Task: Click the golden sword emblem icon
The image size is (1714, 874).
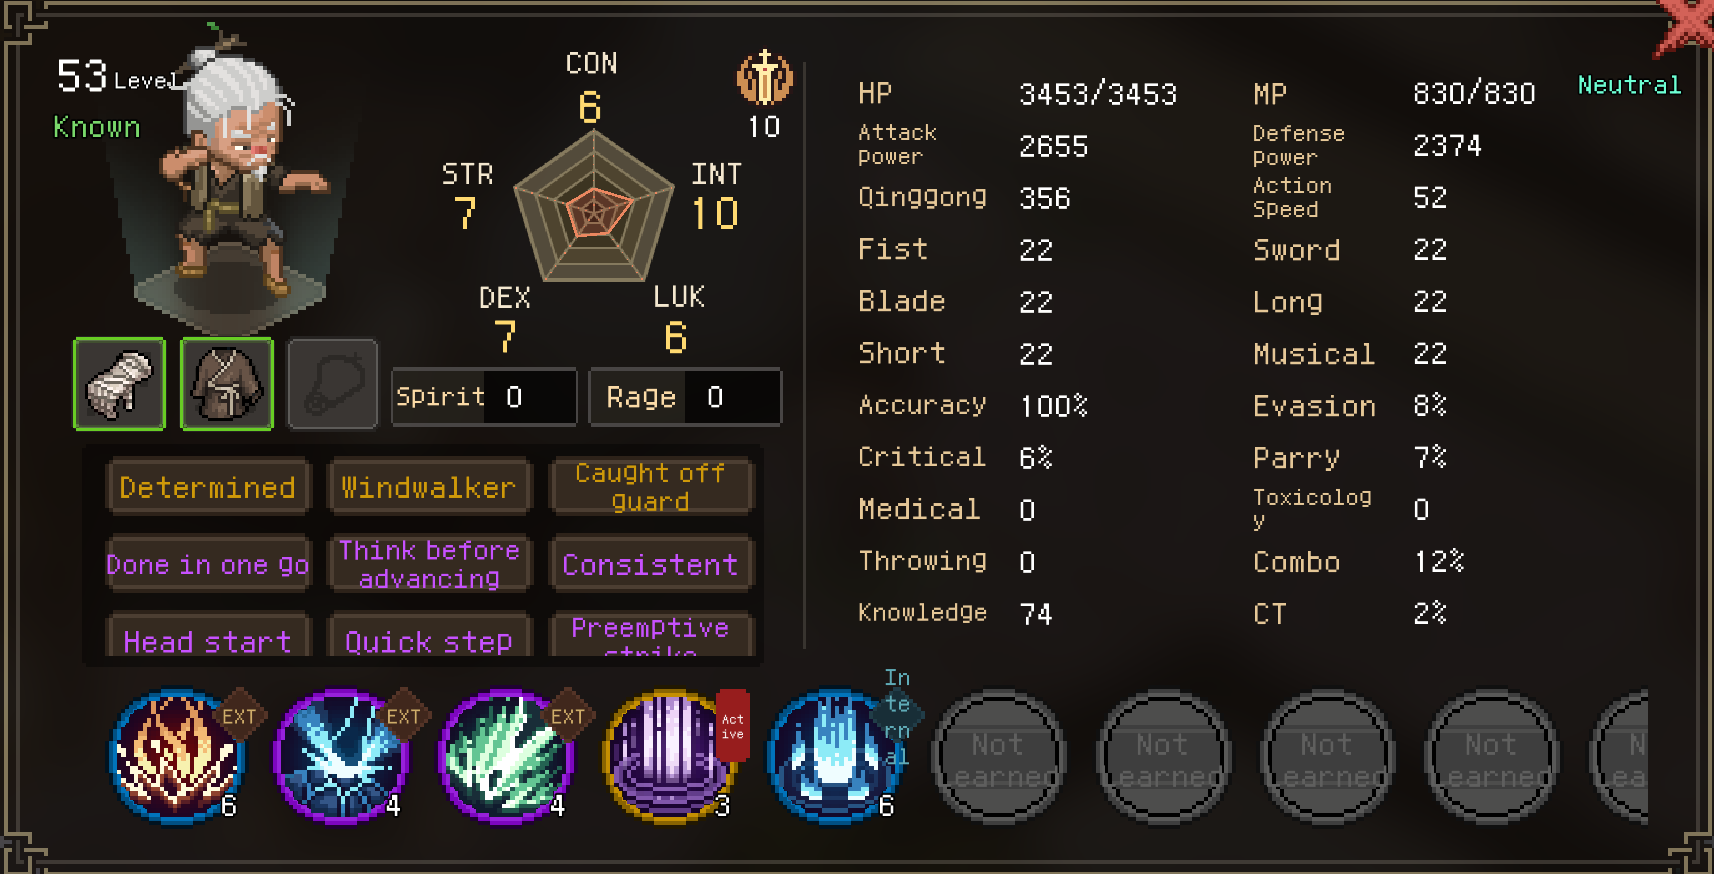Action: 765,79
